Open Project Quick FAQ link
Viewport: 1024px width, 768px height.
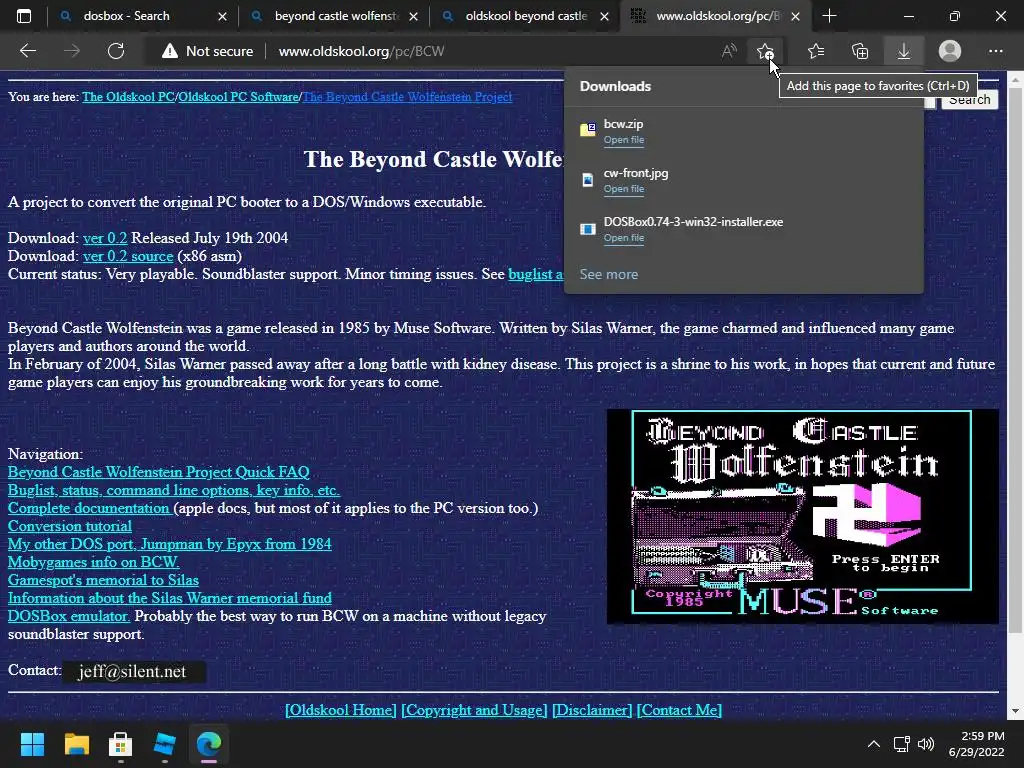pyautogui.click(x=159, y=472)
